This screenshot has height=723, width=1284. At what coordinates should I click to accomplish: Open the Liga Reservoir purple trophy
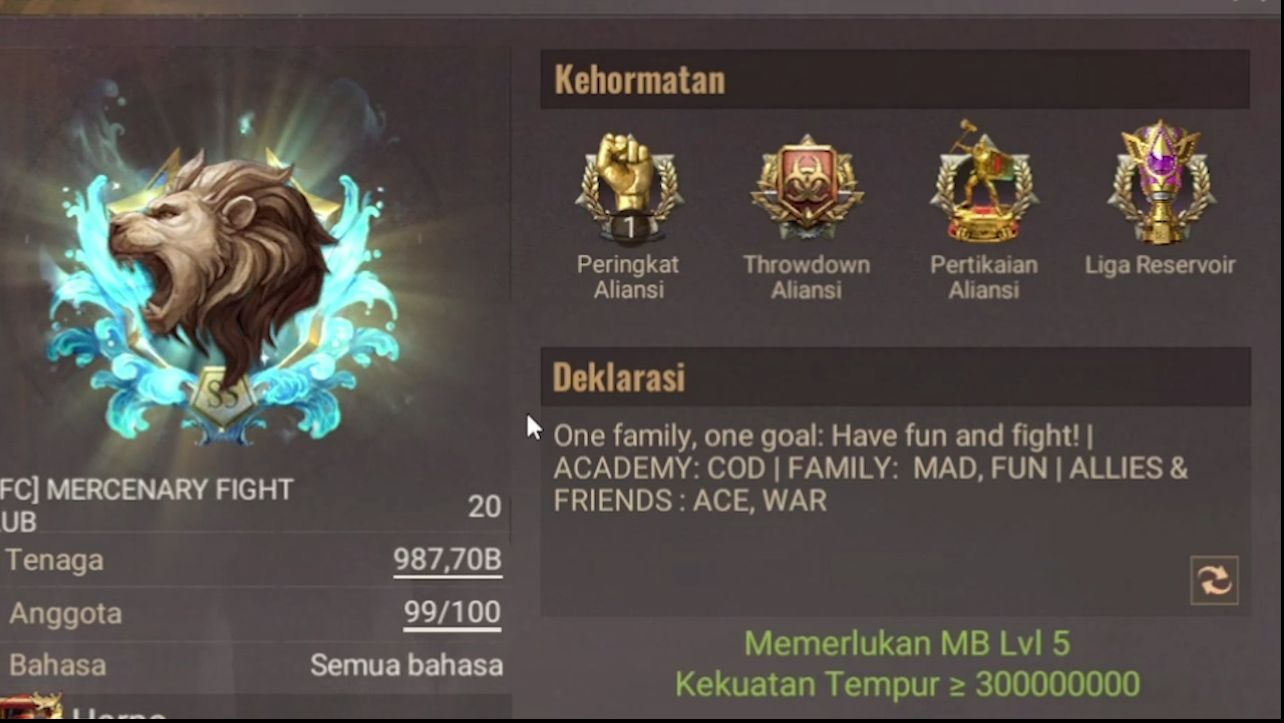click(1161, 182)
